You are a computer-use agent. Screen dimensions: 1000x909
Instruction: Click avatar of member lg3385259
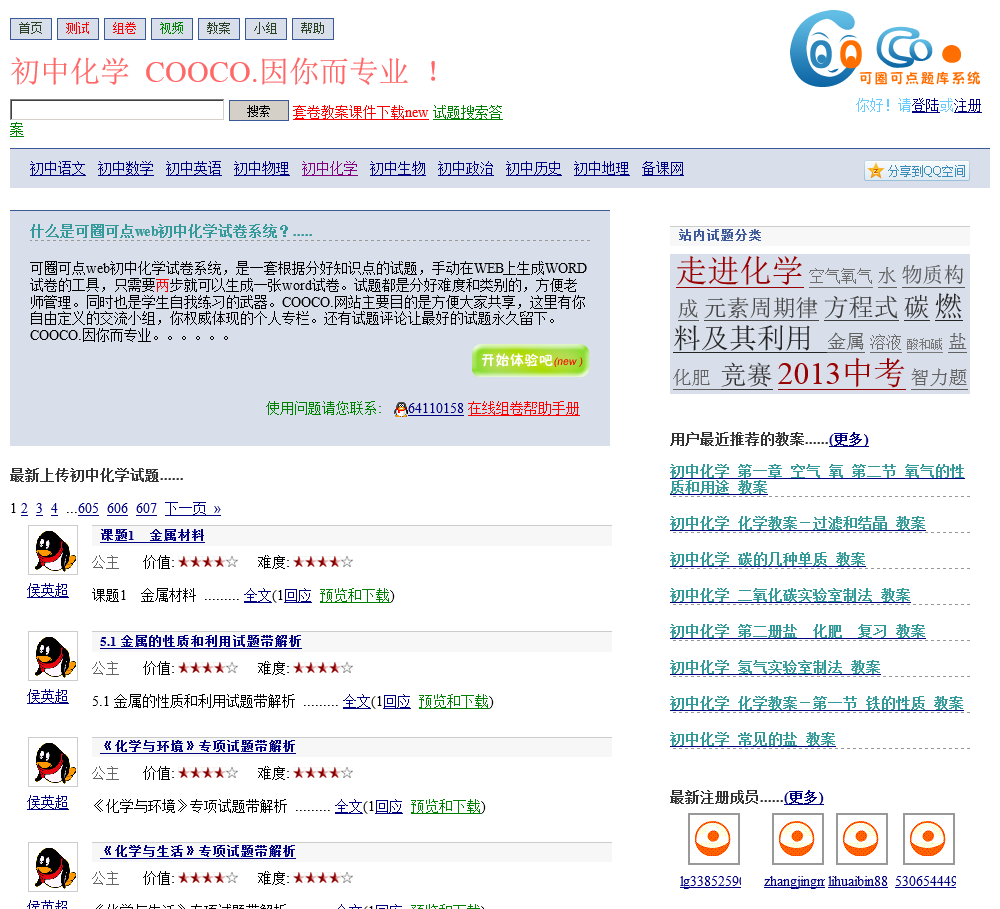[x=714, y=839]
